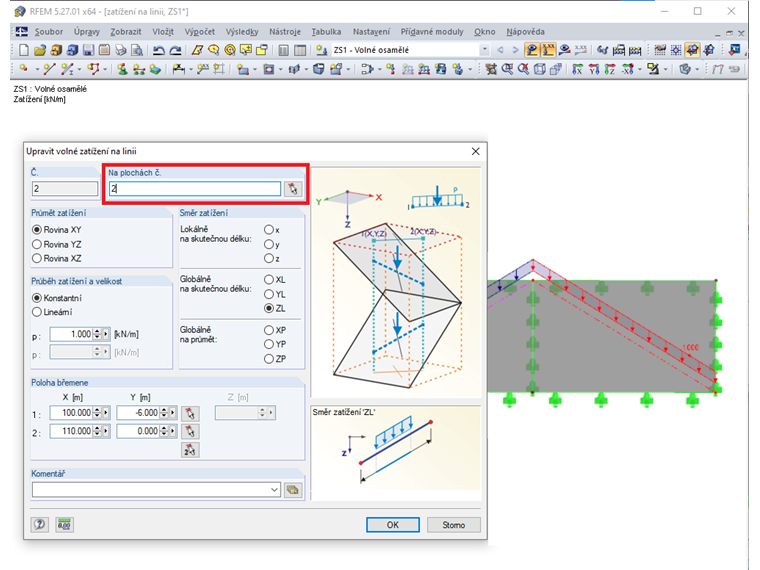Activate zoom window magnifier tool
Screen dimensions: 760x570
[x=507, y=69]
